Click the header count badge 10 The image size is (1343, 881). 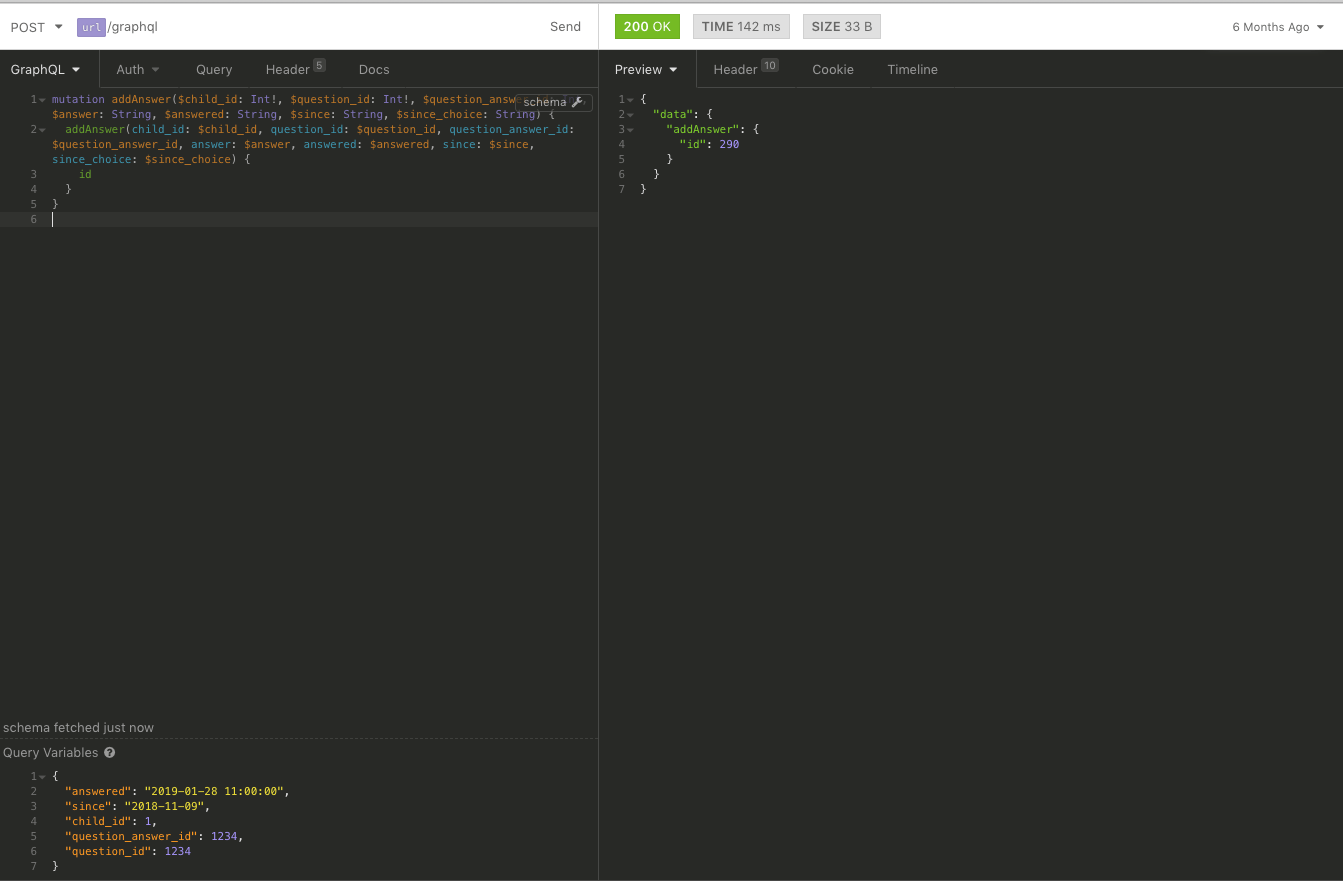pos(769,65)
